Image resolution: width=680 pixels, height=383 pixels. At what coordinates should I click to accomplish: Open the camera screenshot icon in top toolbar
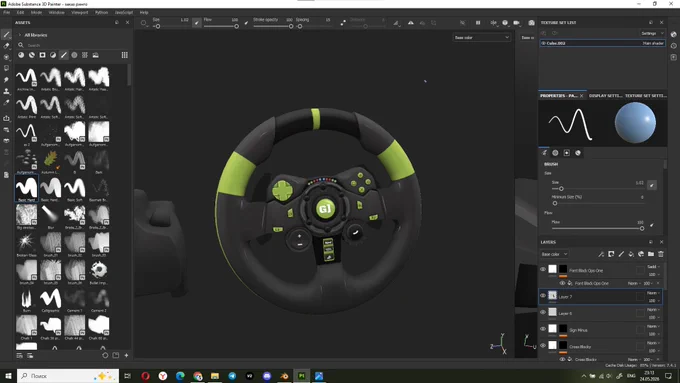click(x=531, y=23)
